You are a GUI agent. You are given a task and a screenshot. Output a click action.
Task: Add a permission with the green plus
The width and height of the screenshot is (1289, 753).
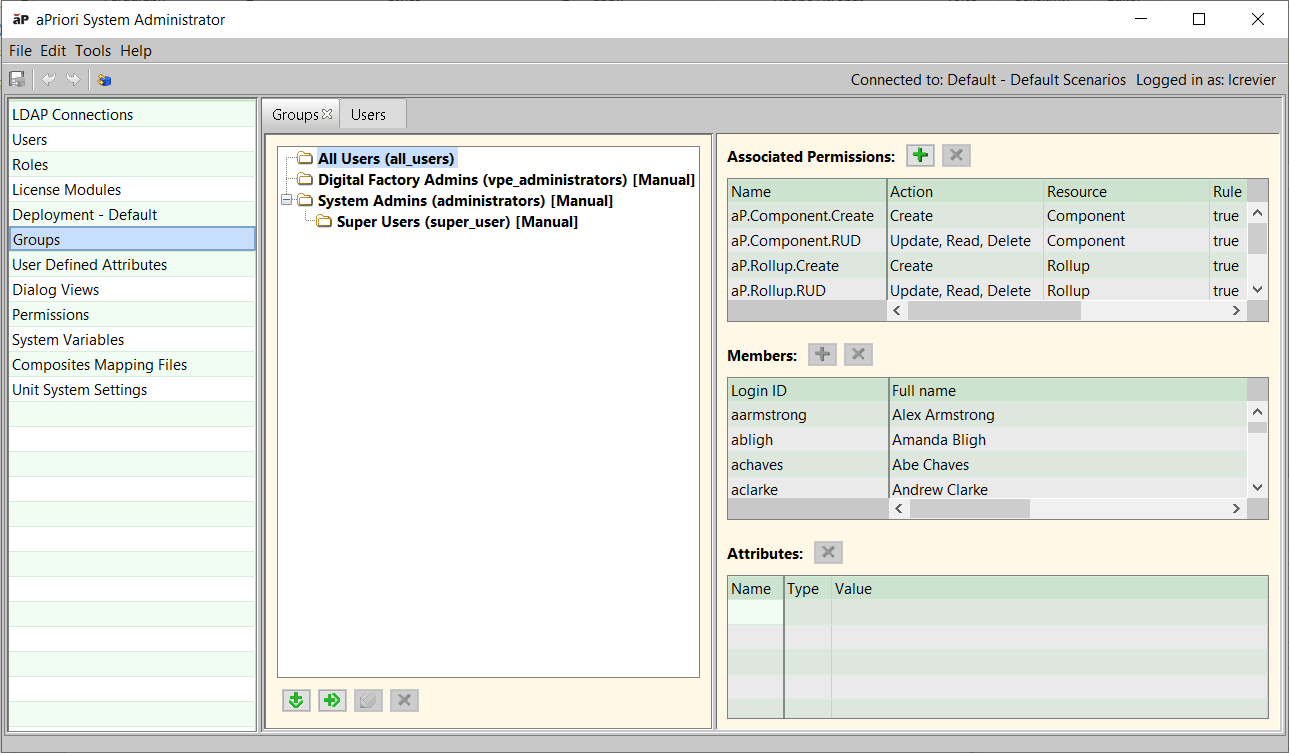(x=920, y=156)
